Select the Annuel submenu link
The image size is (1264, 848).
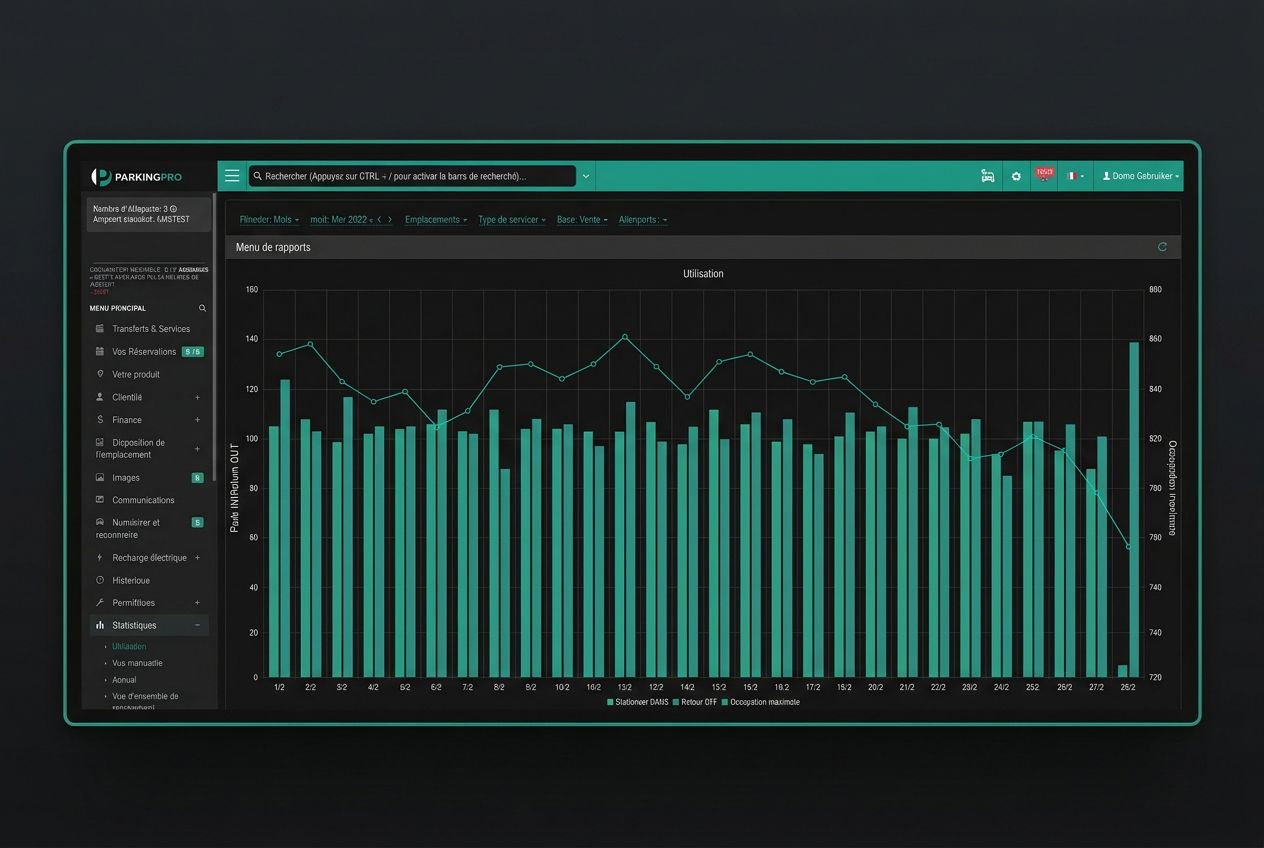coord(124,680)
